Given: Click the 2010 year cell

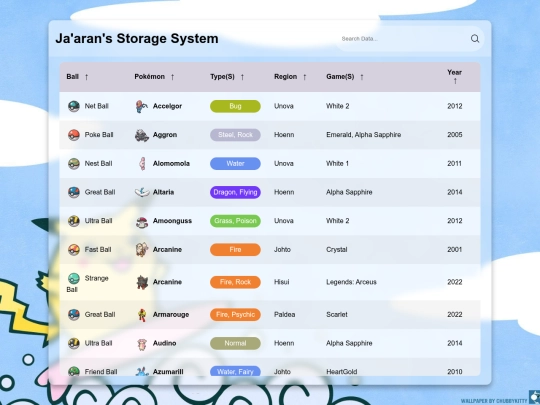Looking at the screenshot, I should [455, 372].
